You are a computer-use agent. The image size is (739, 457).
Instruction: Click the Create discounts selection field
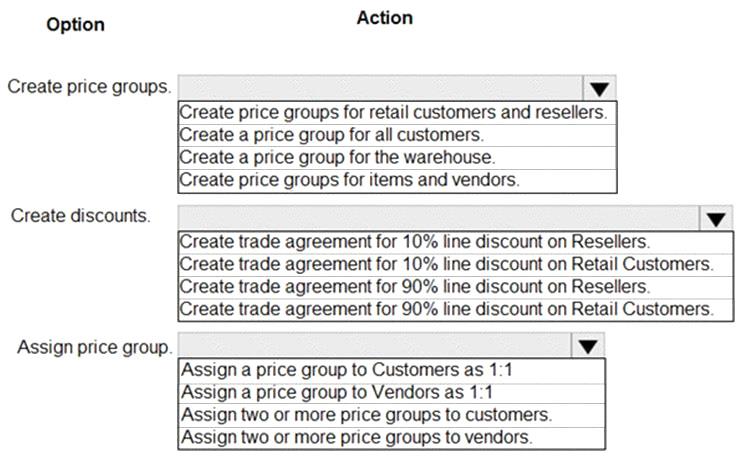438,219
